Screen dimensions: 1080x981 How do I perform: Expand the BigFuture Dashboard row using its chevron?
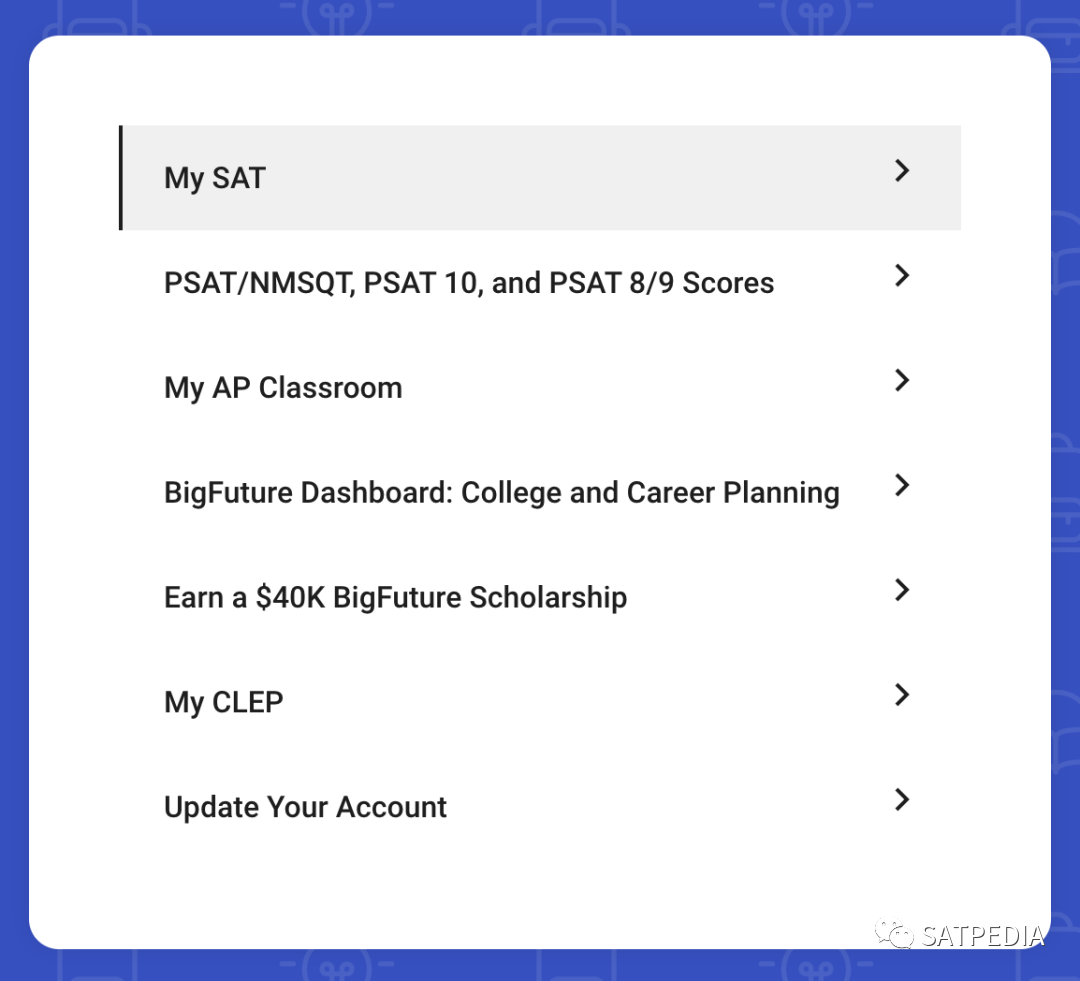click(x=902, y=486)
